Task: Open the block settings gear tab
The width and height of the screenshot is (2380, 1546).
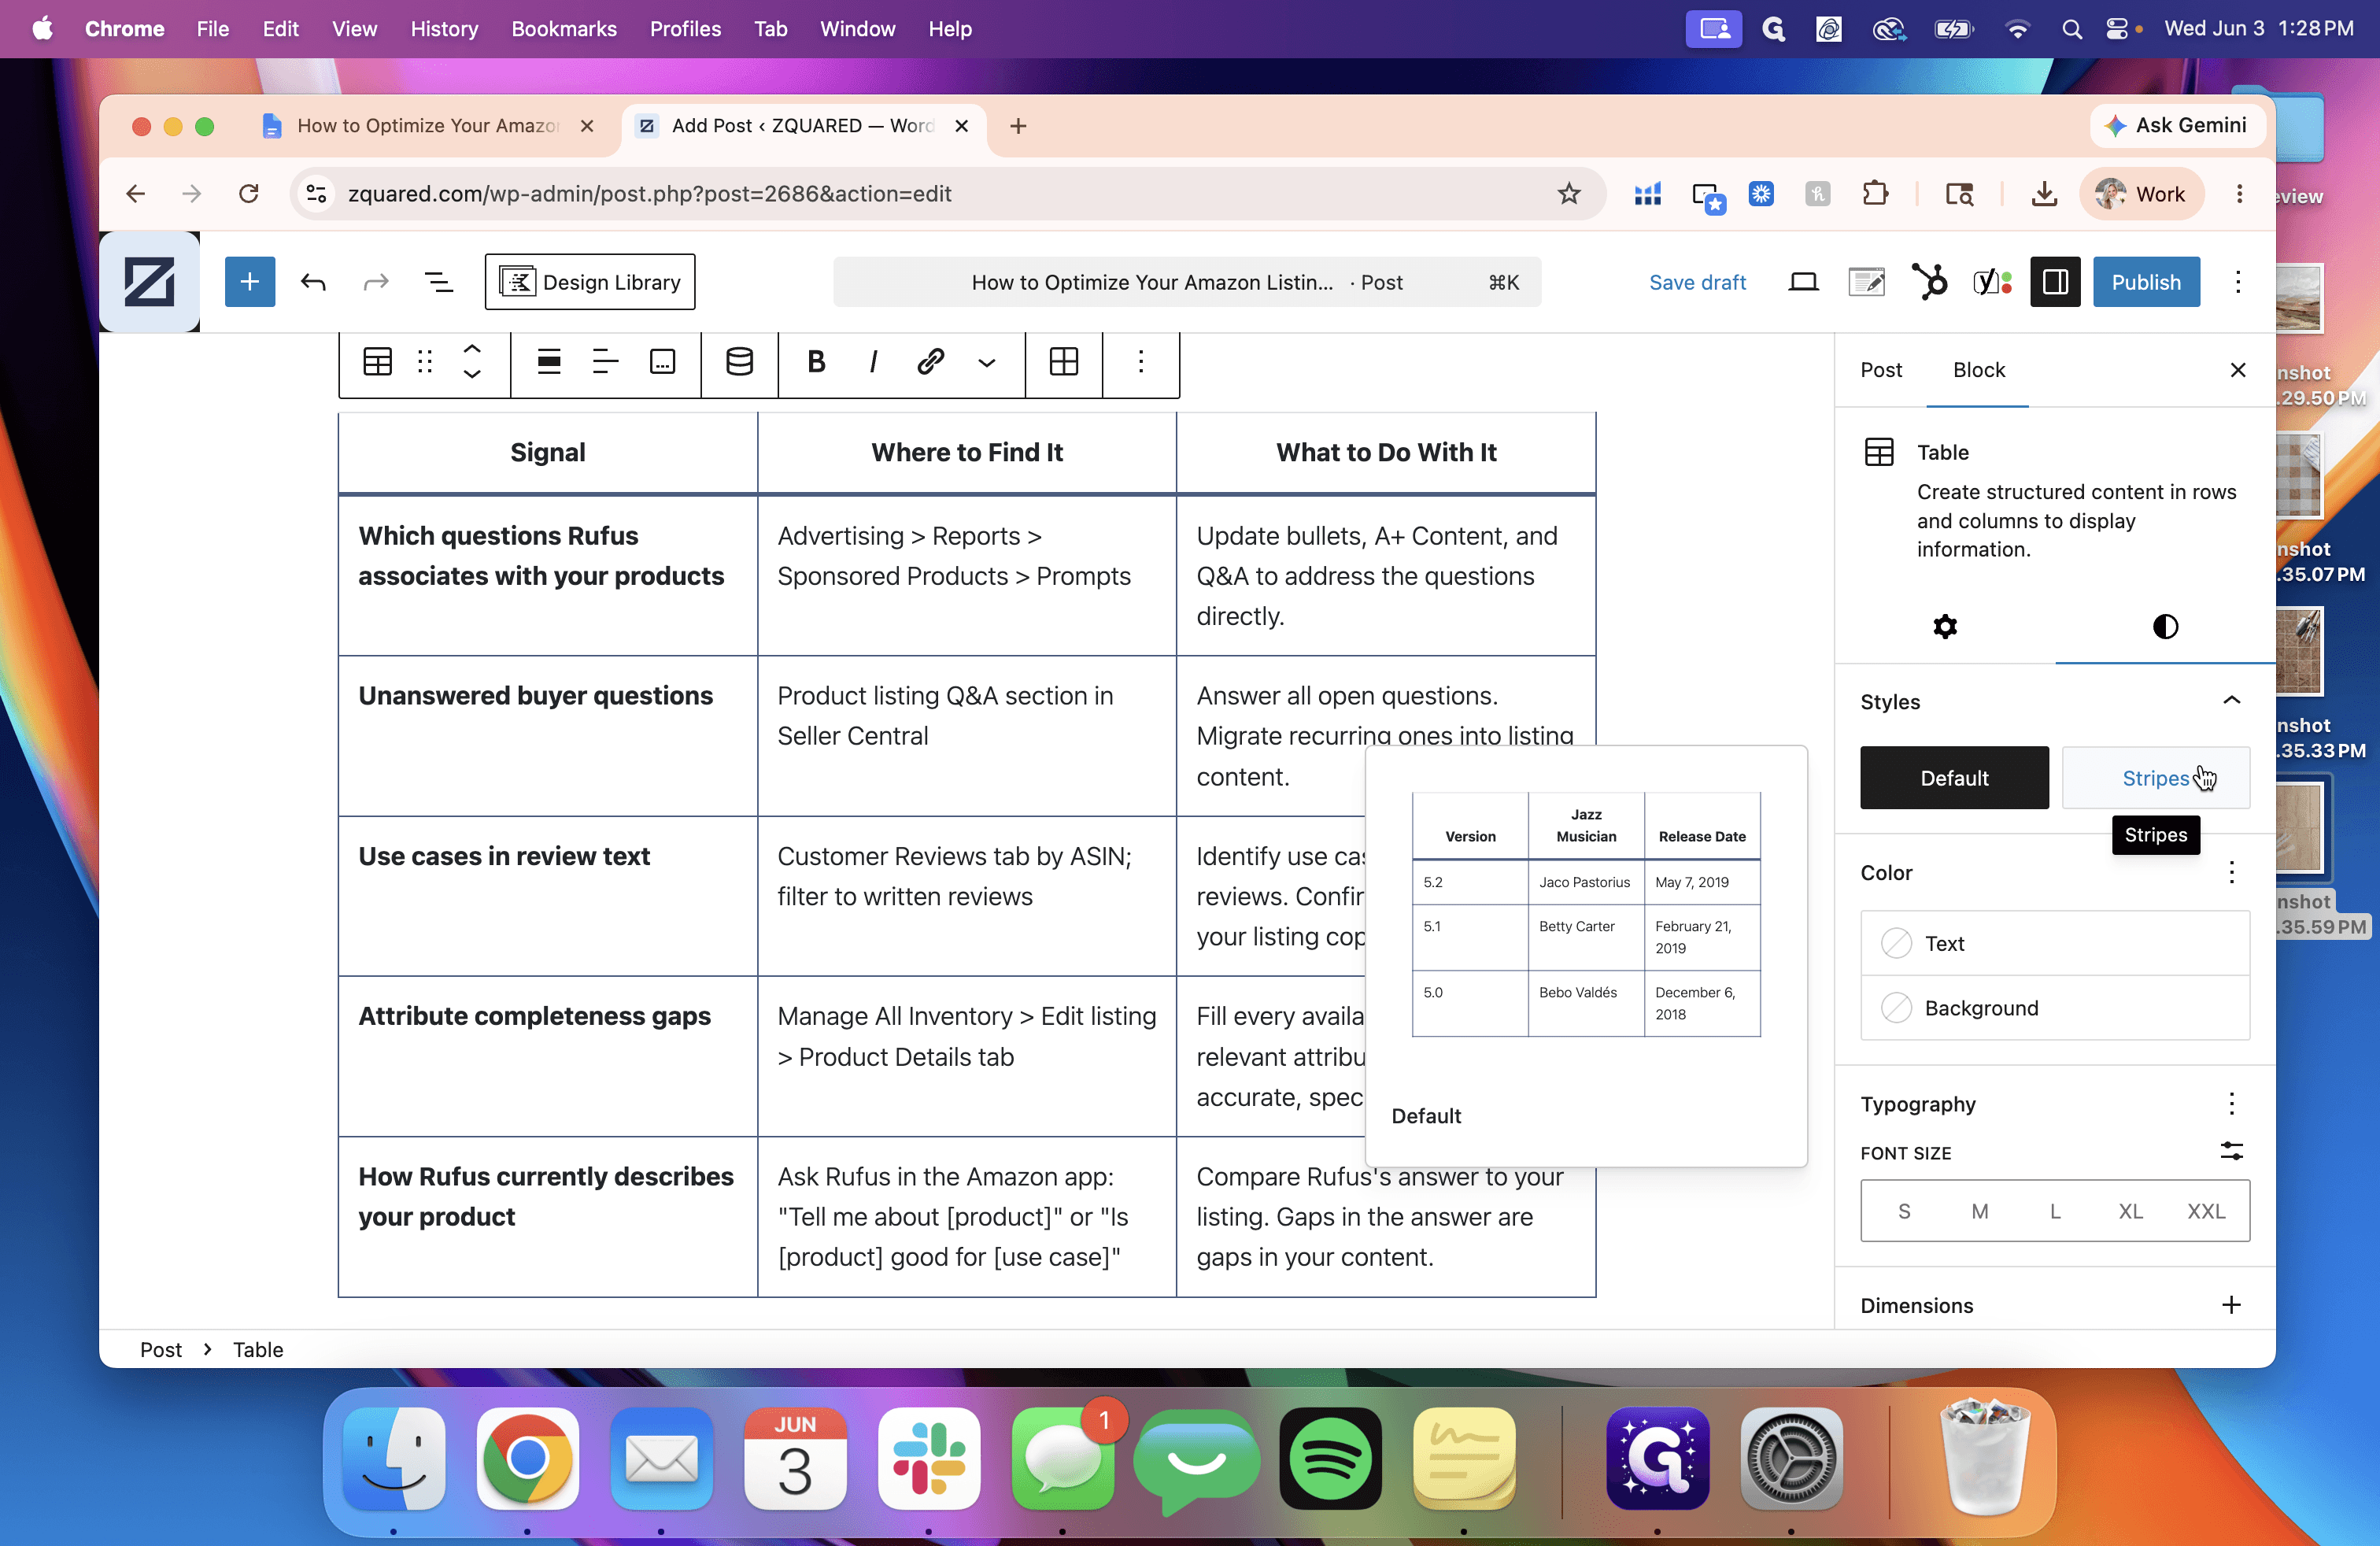Action: point(1945,627)
